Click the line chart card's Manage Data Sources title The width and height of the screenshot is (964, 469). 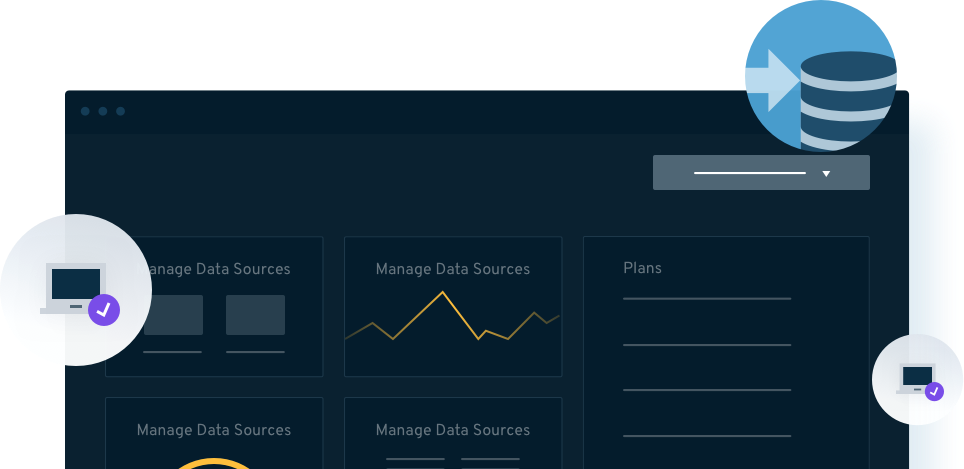[x=452, y=269]
